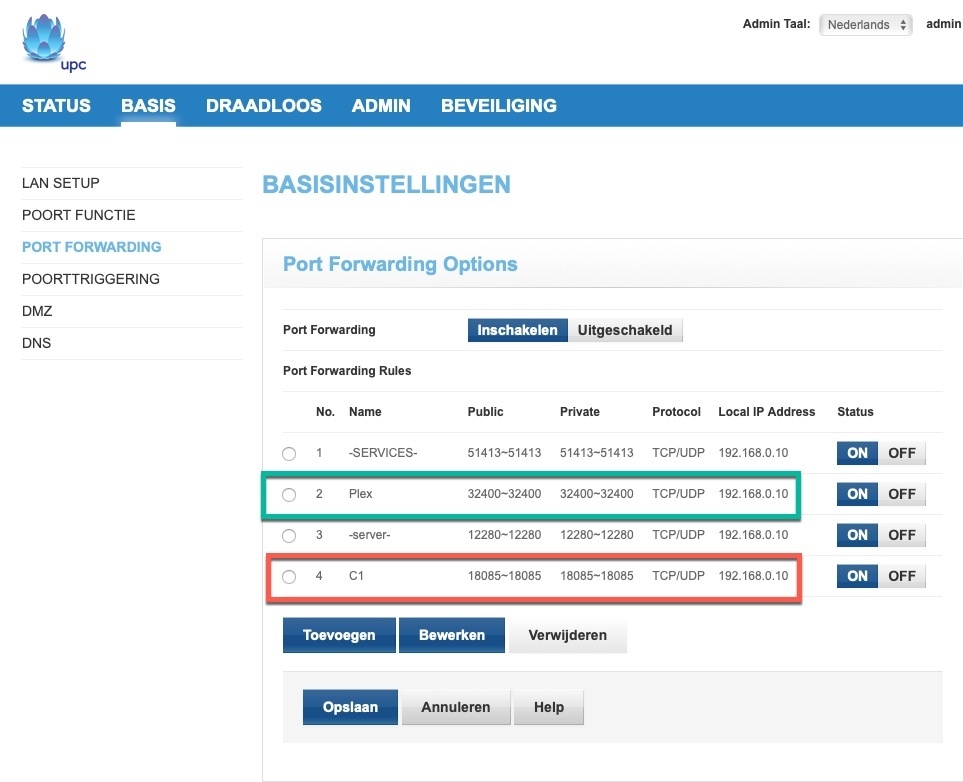Turn ON the -server- rule
The image size is (963, 782).
857,535
